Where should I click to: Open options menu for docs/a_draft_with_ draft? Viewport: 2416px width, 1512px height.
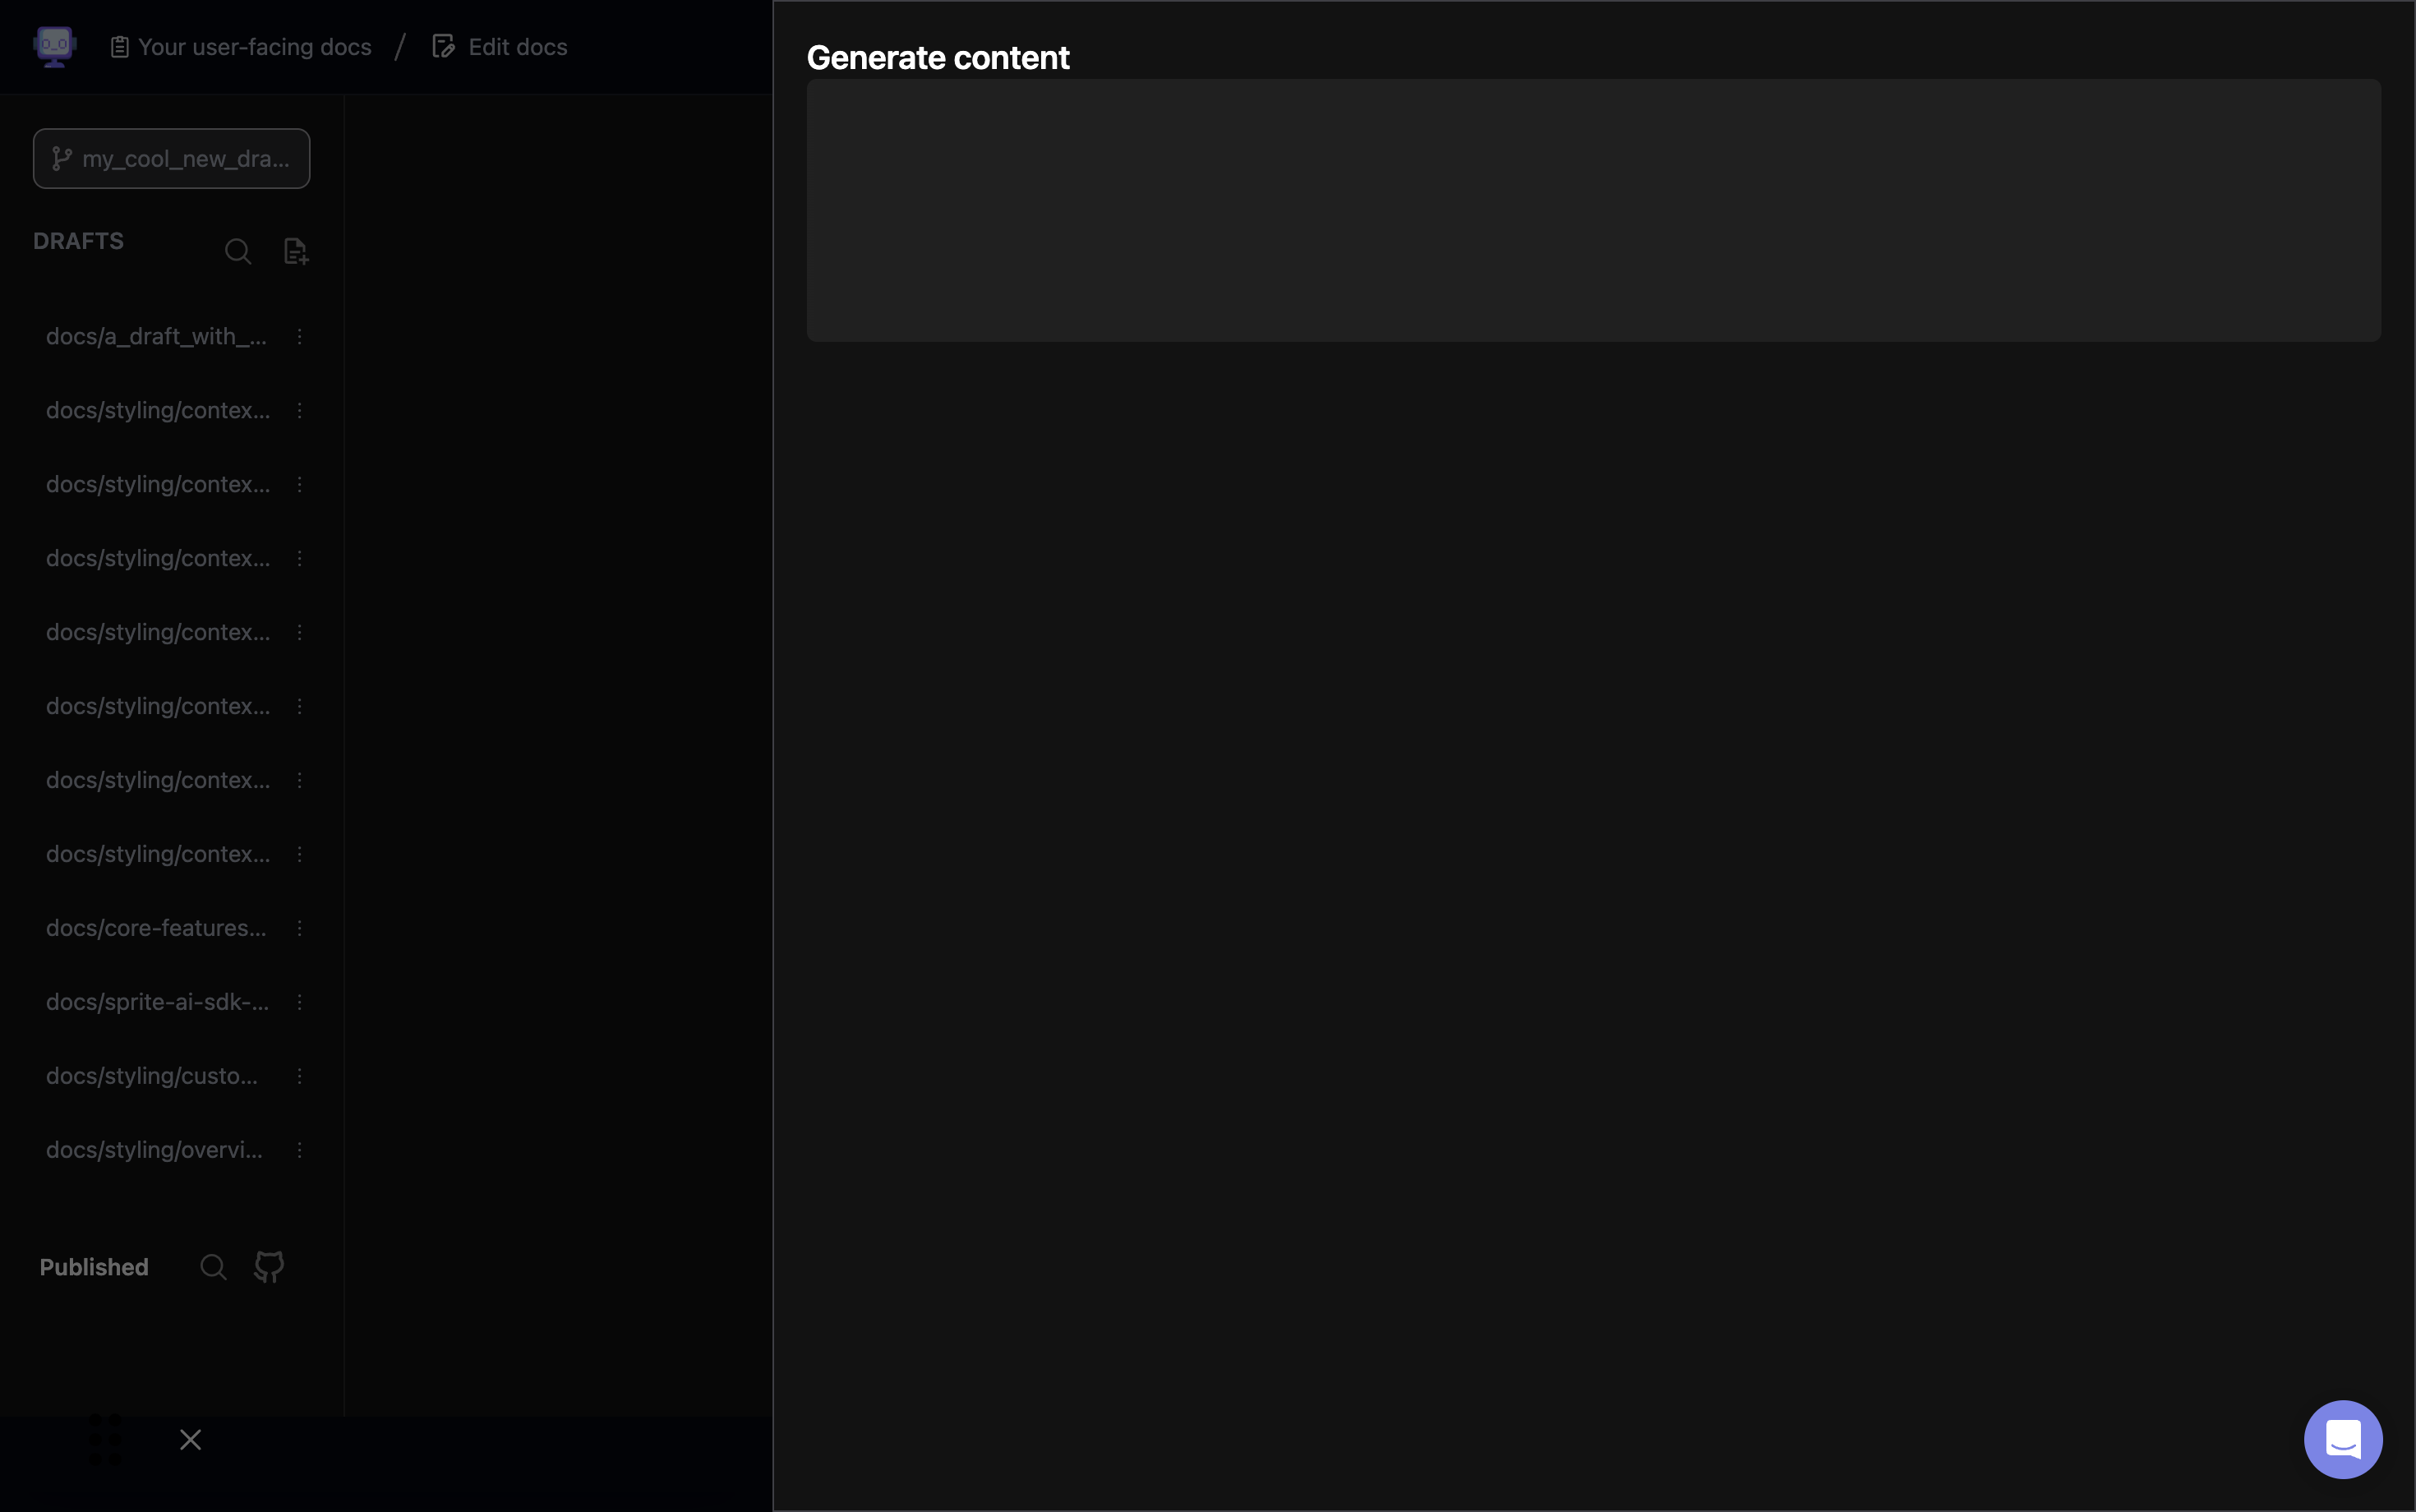299,337
